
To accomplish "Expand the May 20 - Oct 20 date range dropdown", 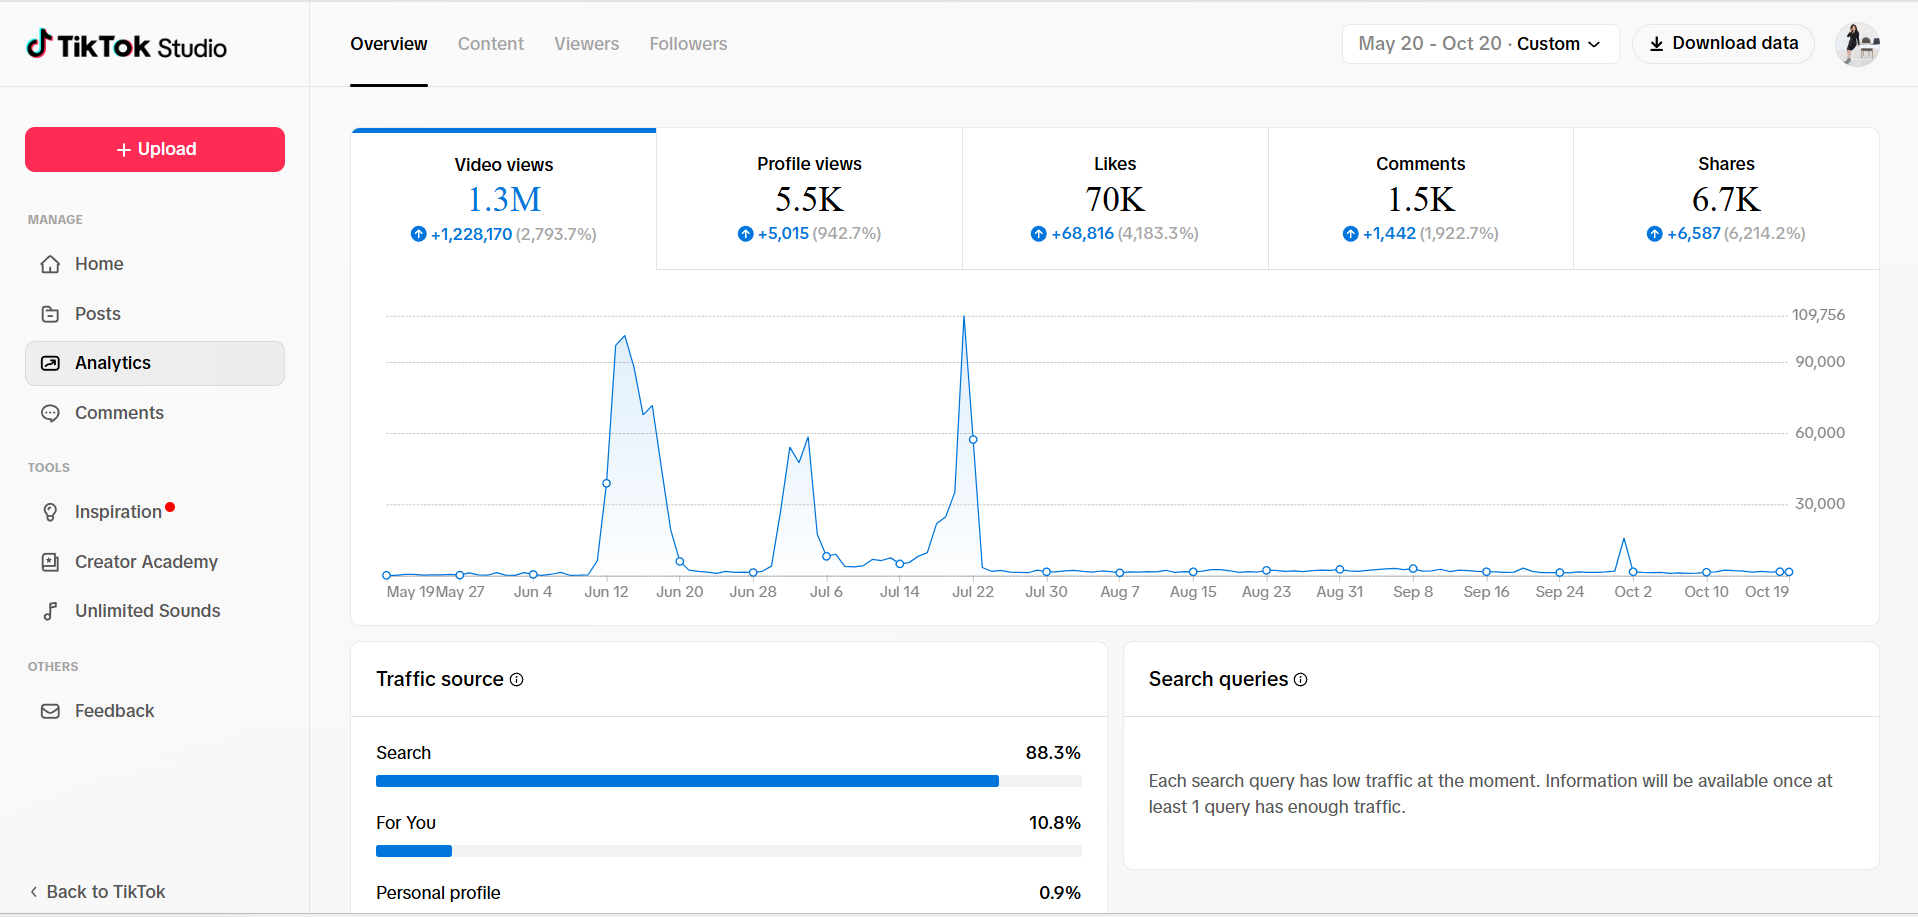I will click(1480, 44).
